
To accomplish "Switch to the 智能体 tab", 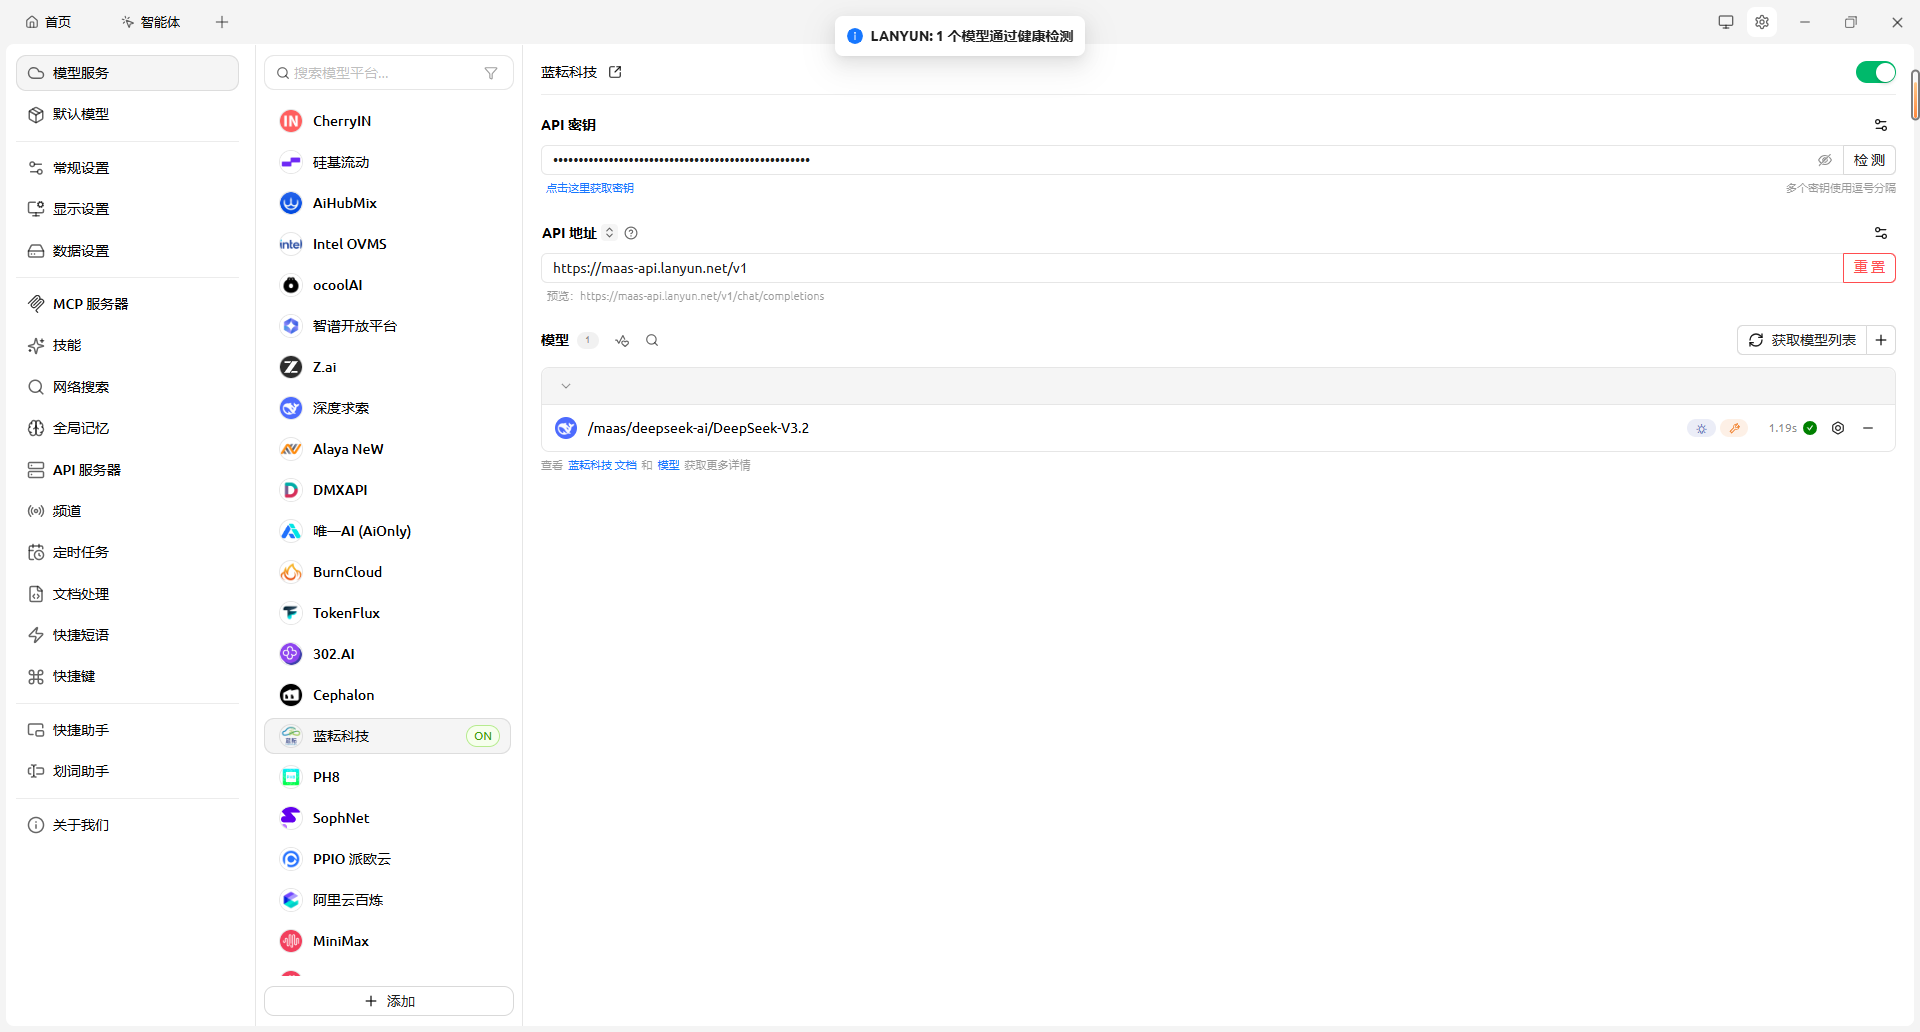I will [151, 22].
